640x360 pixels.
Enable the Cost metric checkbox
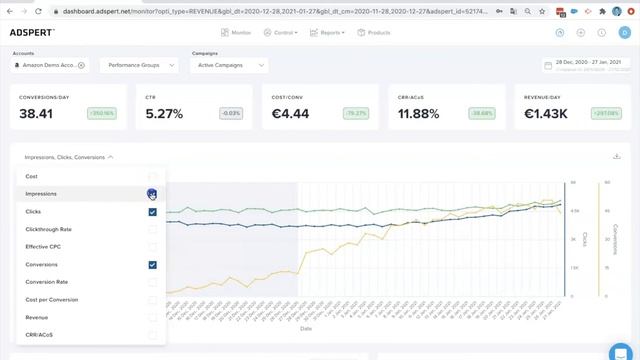[152, 176]
